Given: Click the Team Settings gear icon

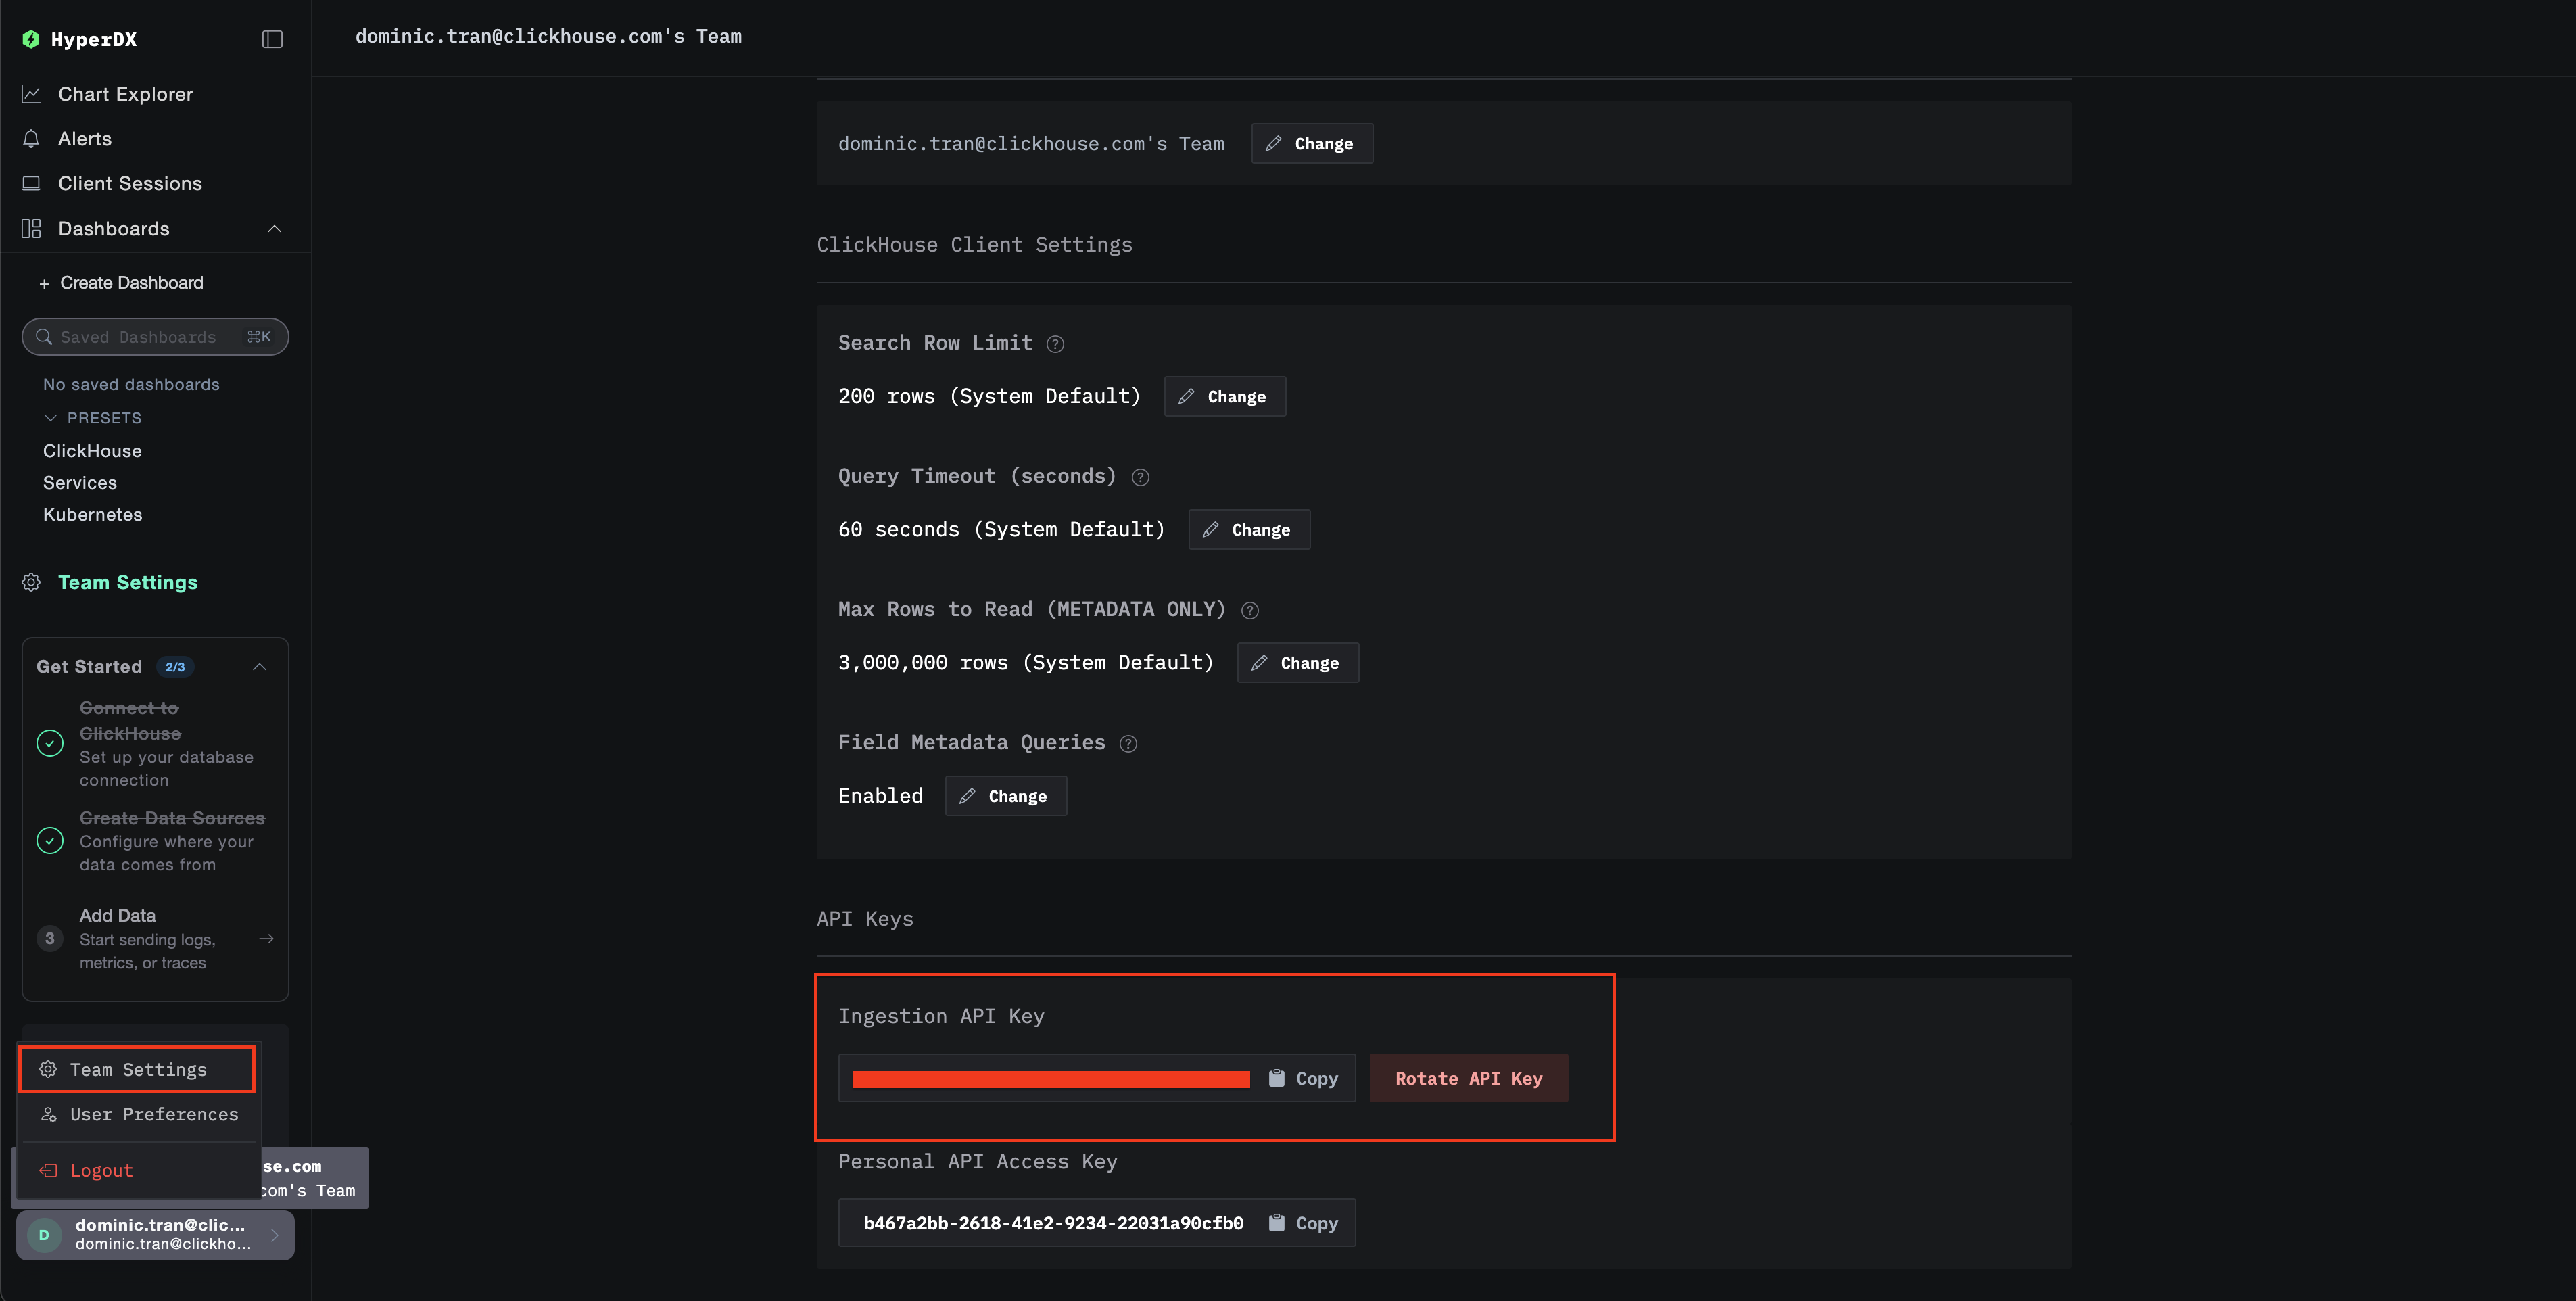Looking at the screenshot, I should click(x=31, y=582).
